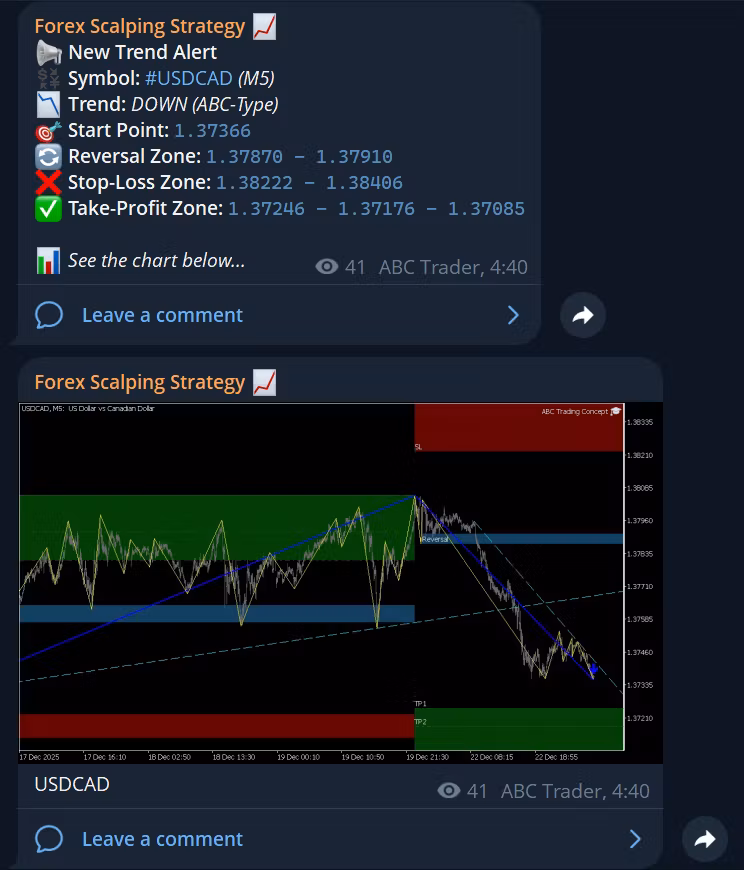
Task: Click the red X emoji beside Stop-Loss Zone
Action: coord(48,183)
